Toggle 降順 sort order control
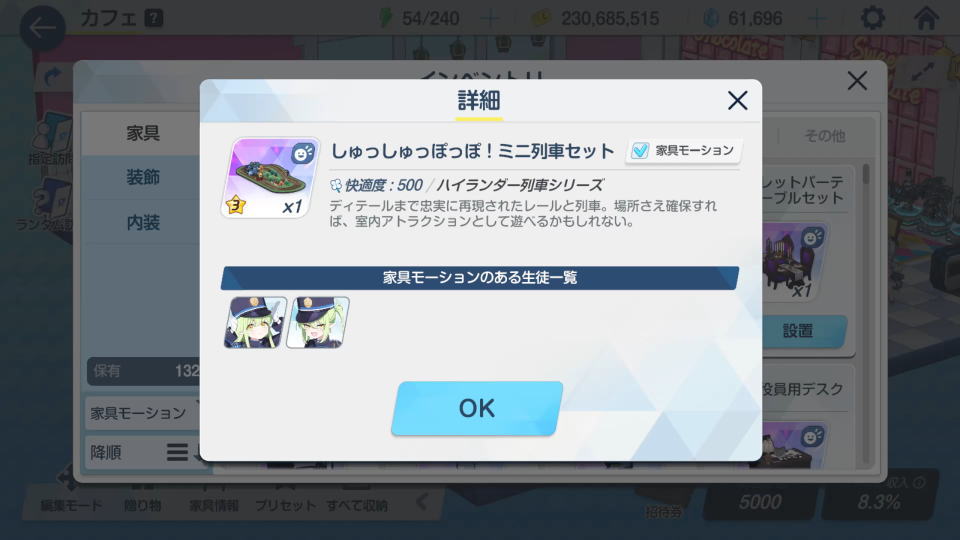This screenshot has height=540, width=960. [x=143, y=452]
